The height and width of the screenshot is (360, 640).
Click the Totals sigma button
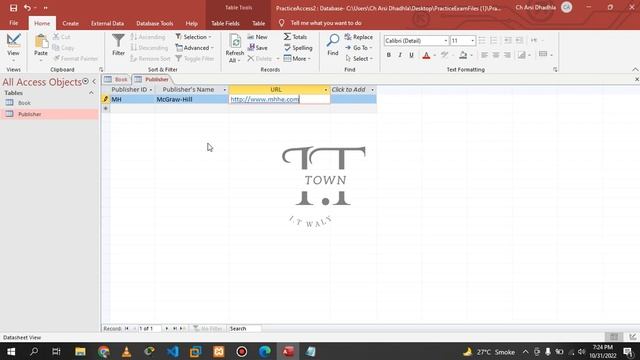[x=295, y=37]
